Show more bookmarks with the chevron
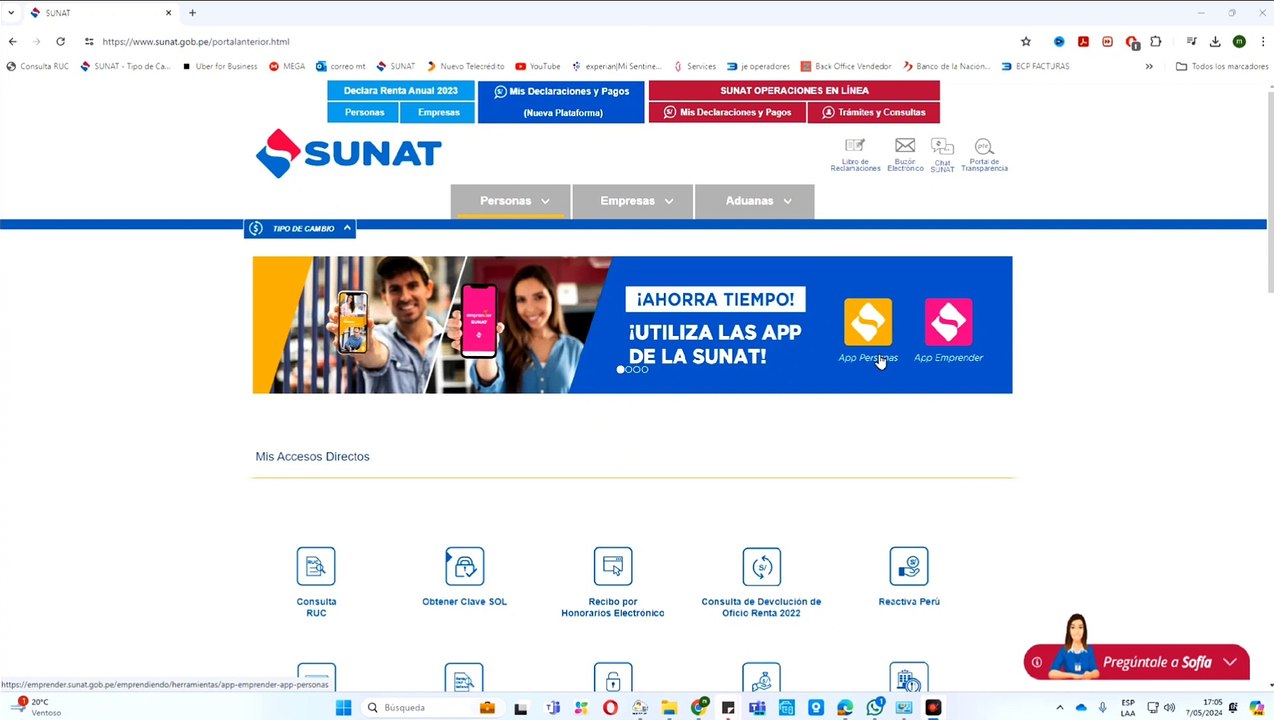The height and width of the screenshot is (720, 1274). tap(1149, 66)
